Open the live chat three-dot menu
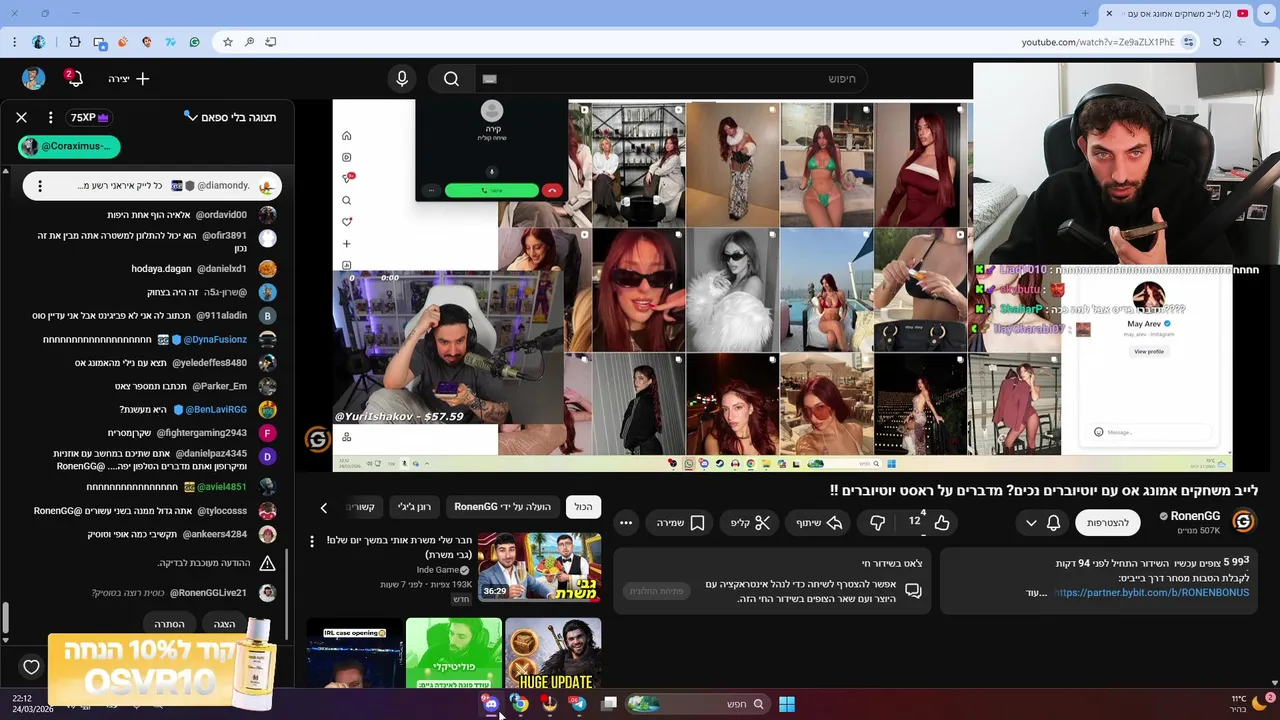Image resolution: width=1280 pixels, height=720 pixels. point(50,117)
